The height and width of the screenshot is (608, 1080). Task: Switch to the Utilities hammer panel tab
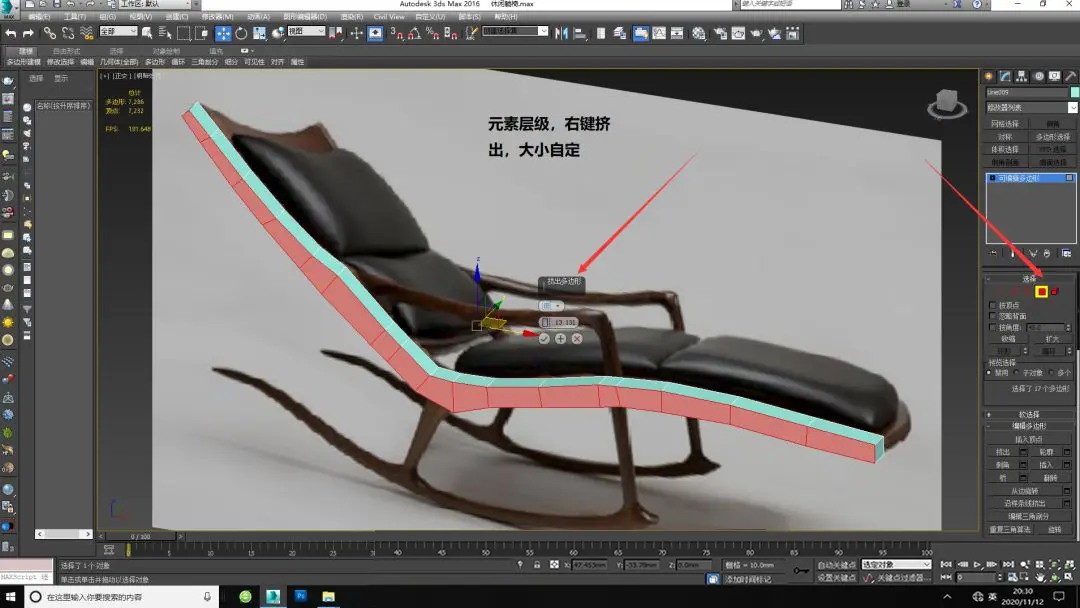click(1070, 76)
